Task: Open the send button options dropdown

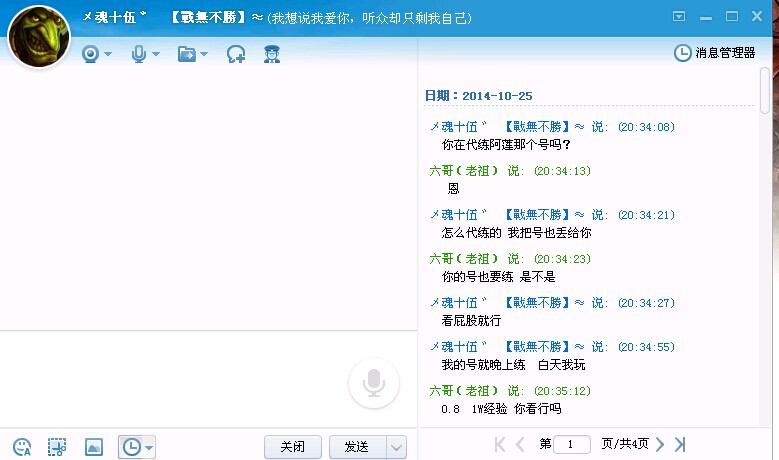Action: 396,447
